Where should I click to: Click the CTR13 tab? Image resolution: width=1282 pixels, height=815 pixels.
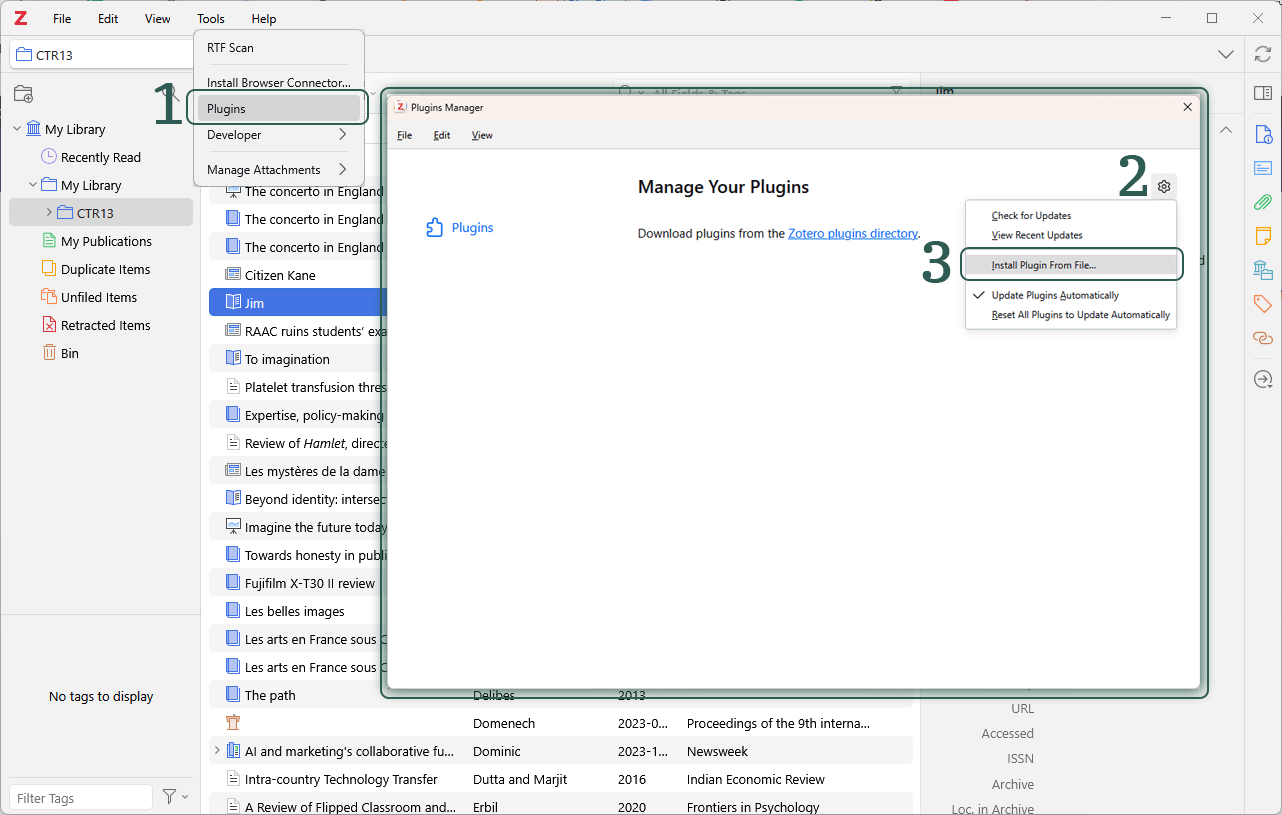tap(101, 54)
